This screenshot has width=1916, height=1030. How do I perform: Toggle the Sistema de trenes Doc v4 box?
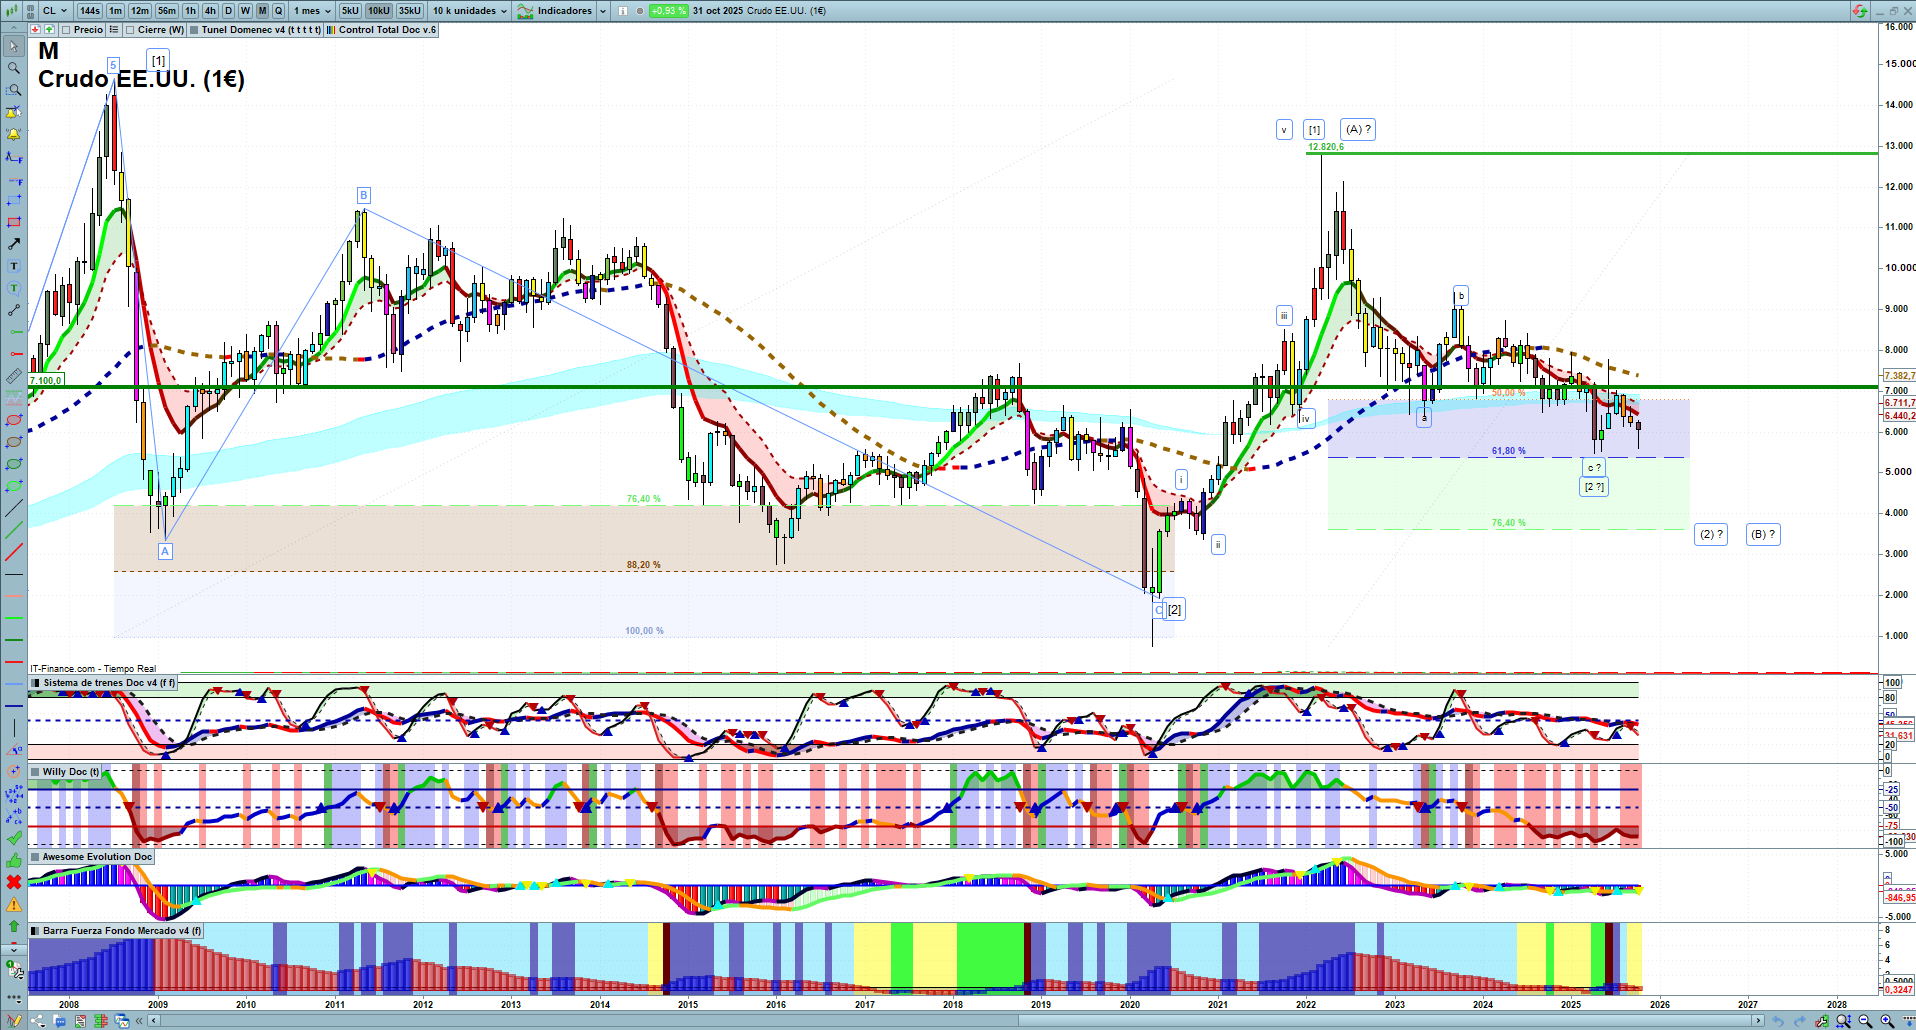pyautogui.click(x=36, y=683)
